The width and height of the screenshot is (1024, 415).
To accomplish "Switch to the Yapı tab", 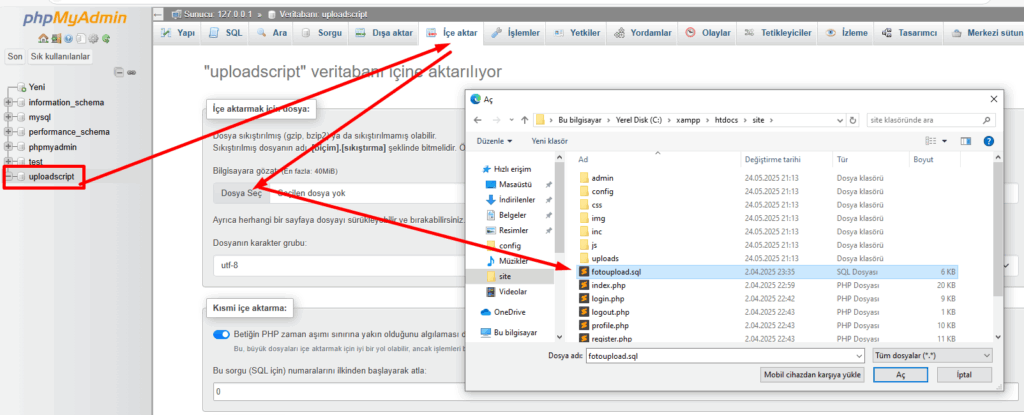I will (x=178, y=33).
